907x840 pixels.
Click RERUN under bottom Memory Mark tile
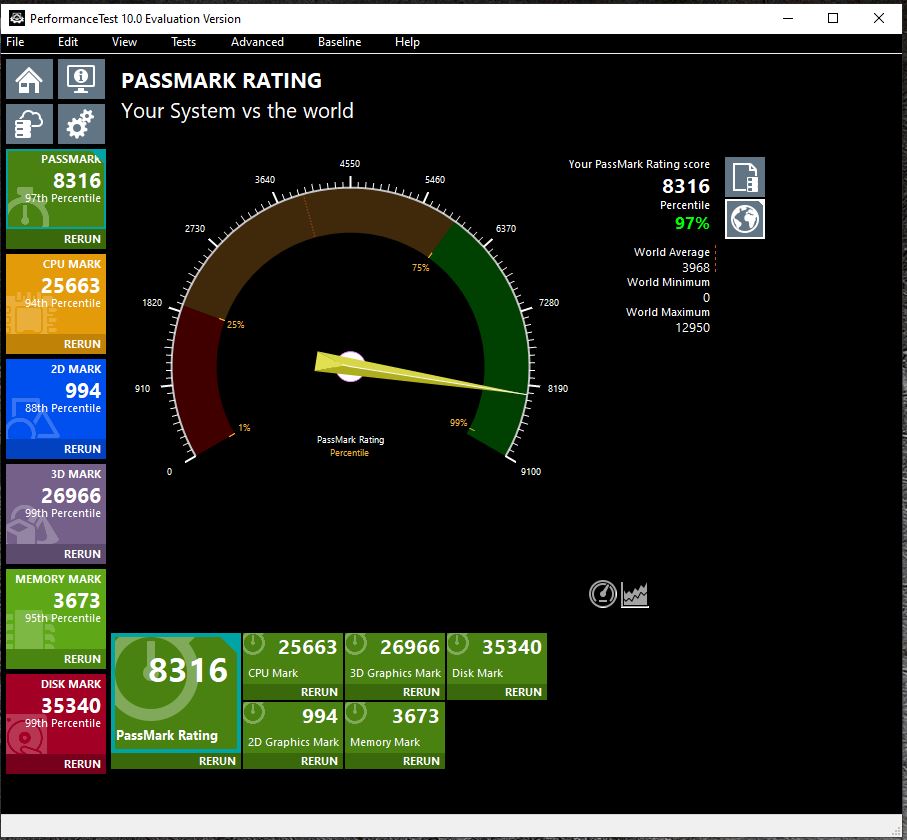click(x=421, y=761)
